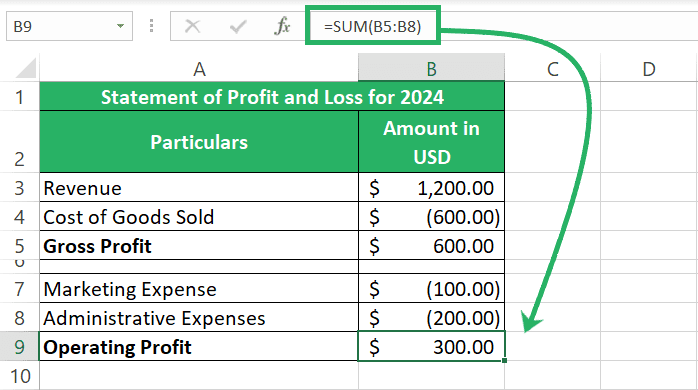The width and height of the screenshot is (698, 390).
Task: Select column D header
Action: pyautogui.click(x=649, y=69)
